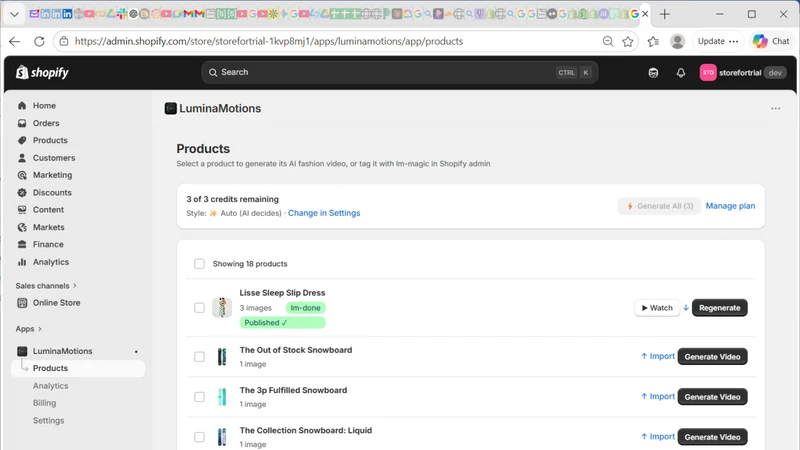Click the lm-done tag badge
Image resolution: width=800 pixels, height=450 pixels.
[x=305, y=308]
